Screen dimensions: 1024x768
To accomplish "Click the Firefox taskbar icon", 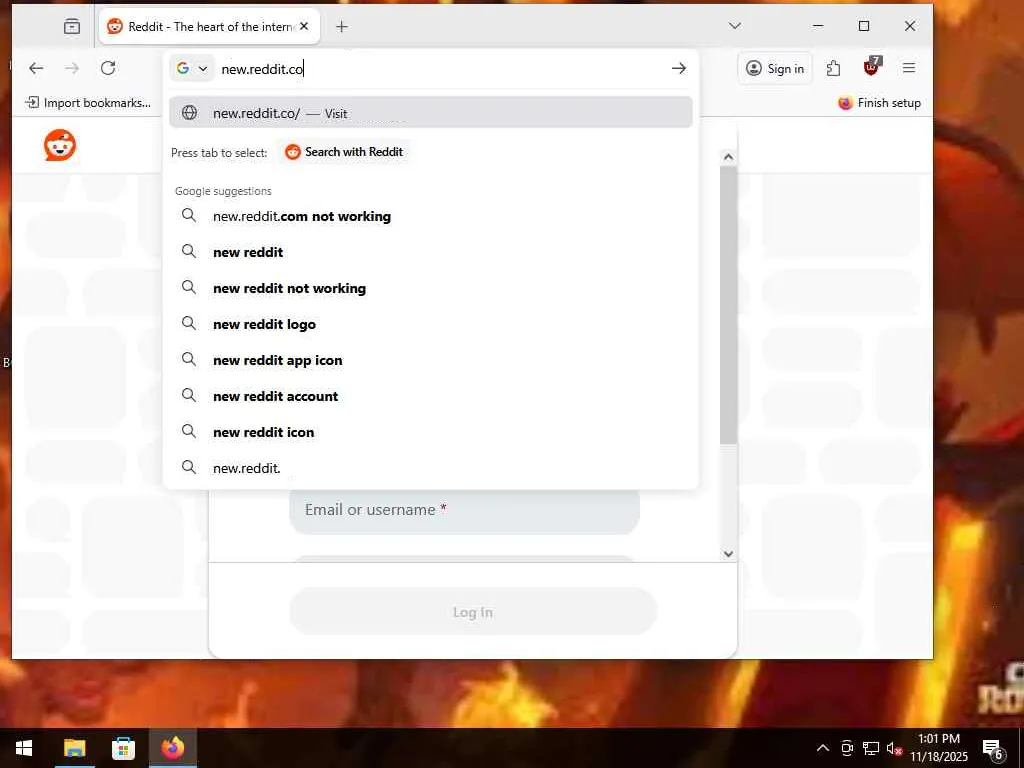I will click(173, 748).
